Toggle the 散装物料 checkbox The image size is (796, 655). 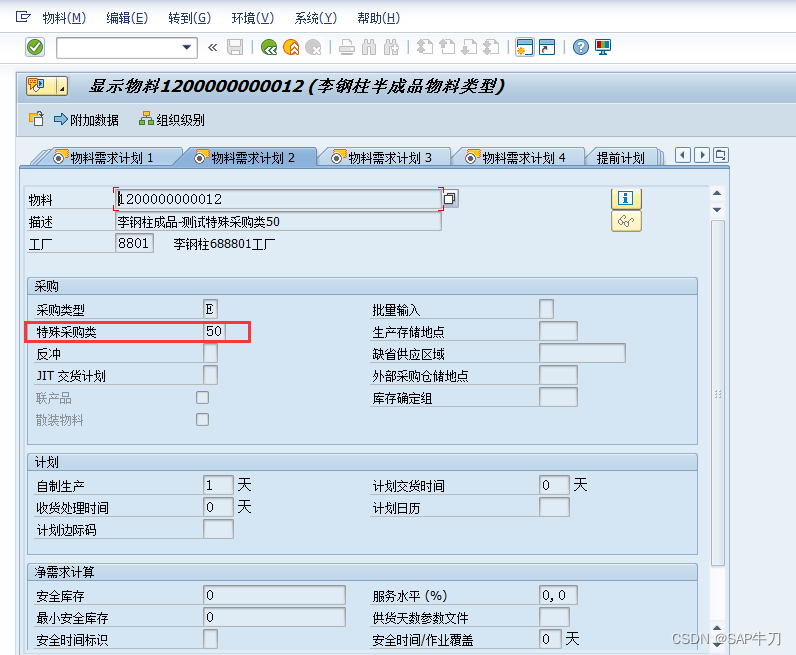tap(203, 419)
